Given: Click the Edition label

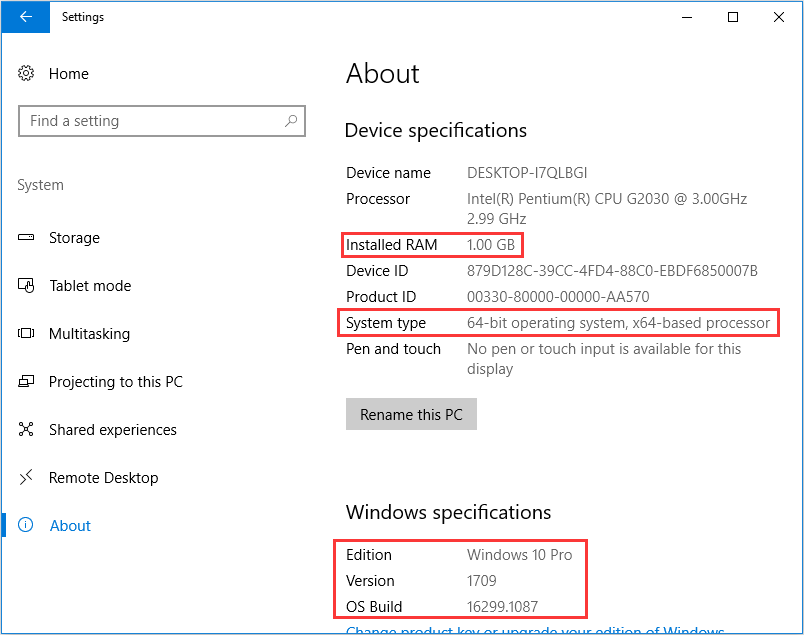Looking at the screenshot, I should (x=369, y=554).
